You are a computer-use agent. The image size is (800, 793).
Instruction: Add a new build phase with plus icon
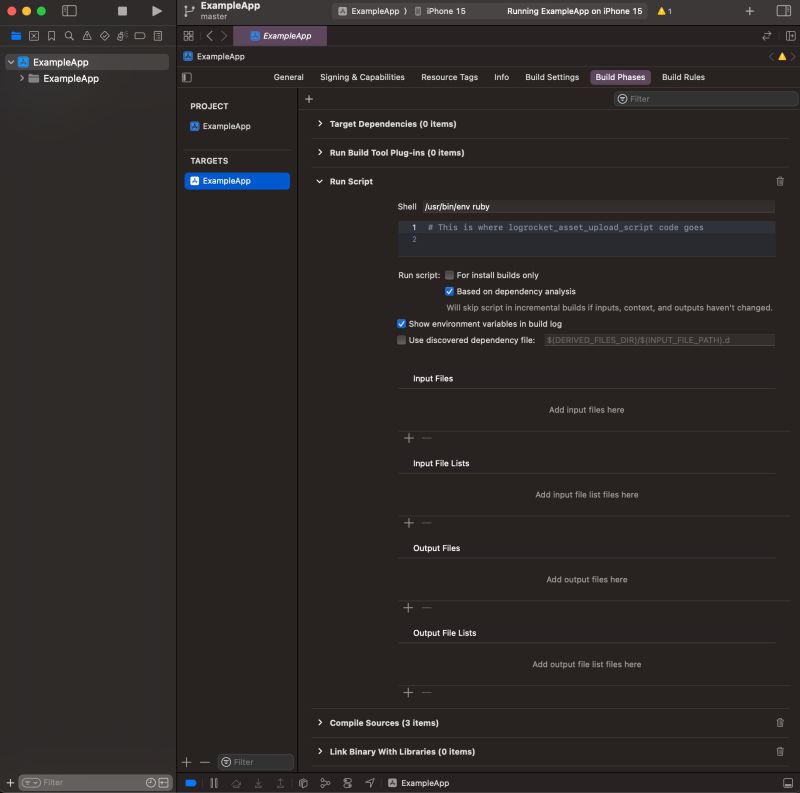[x=309, y=99]
